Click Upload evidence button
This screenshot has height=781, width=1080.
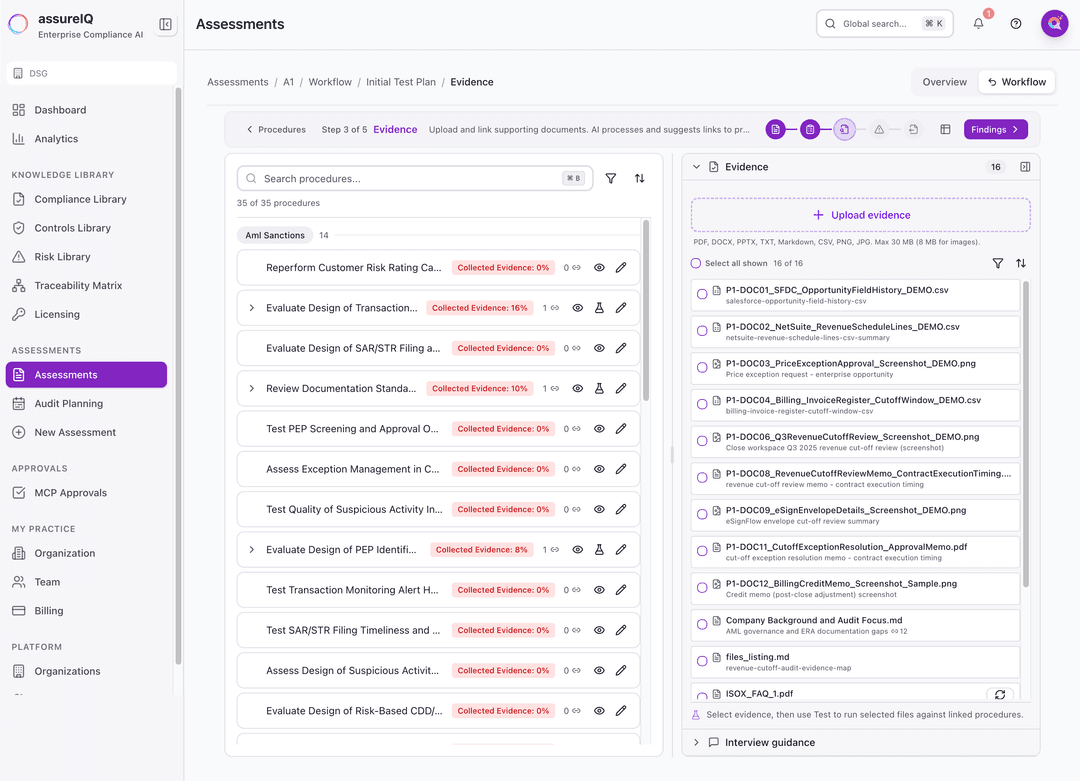point(860,215)
